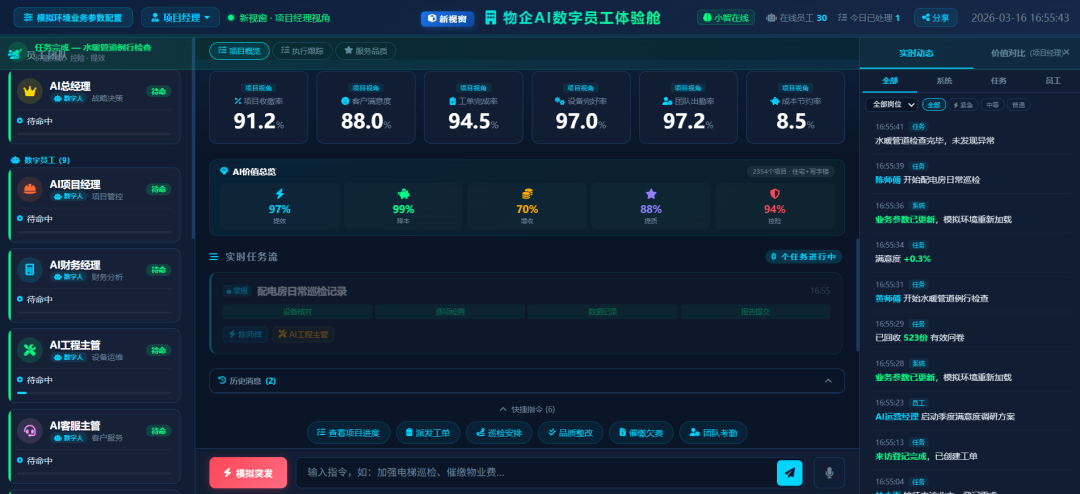Click the wrench avatar of AI工程主管
Image resolution: width=1080 pixels, height=494 pixels.
(x=30, y=351)
